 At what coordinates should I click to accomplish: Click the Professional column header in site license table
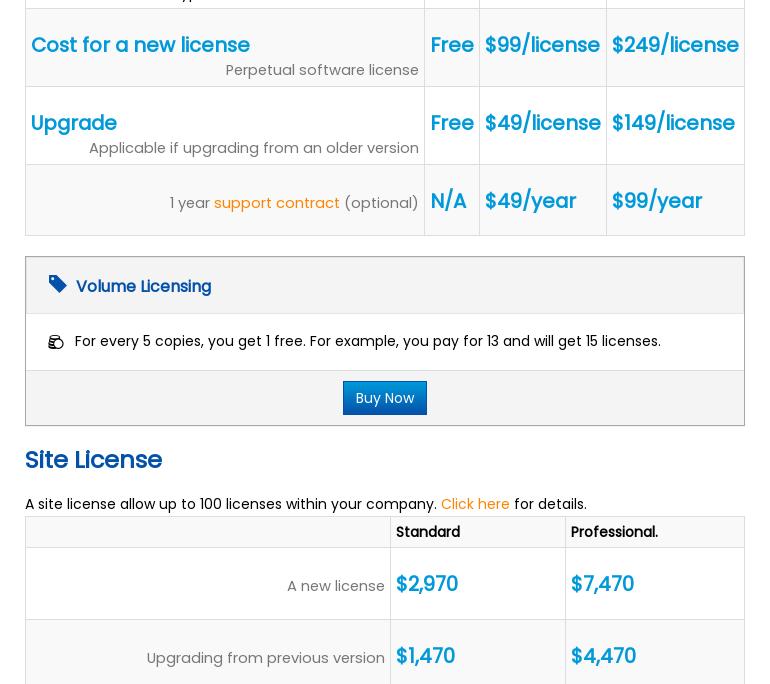pos(614,532)
